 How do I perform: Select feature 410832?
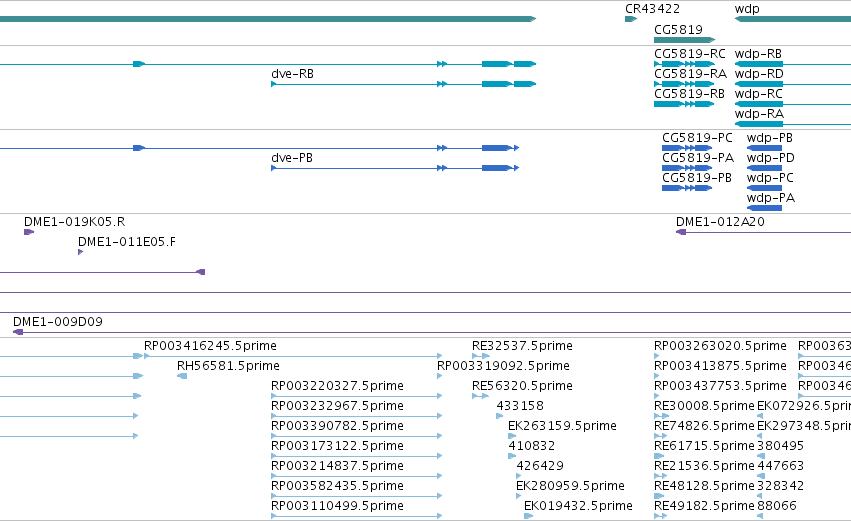pyautogui.click(x=532, y=447)
